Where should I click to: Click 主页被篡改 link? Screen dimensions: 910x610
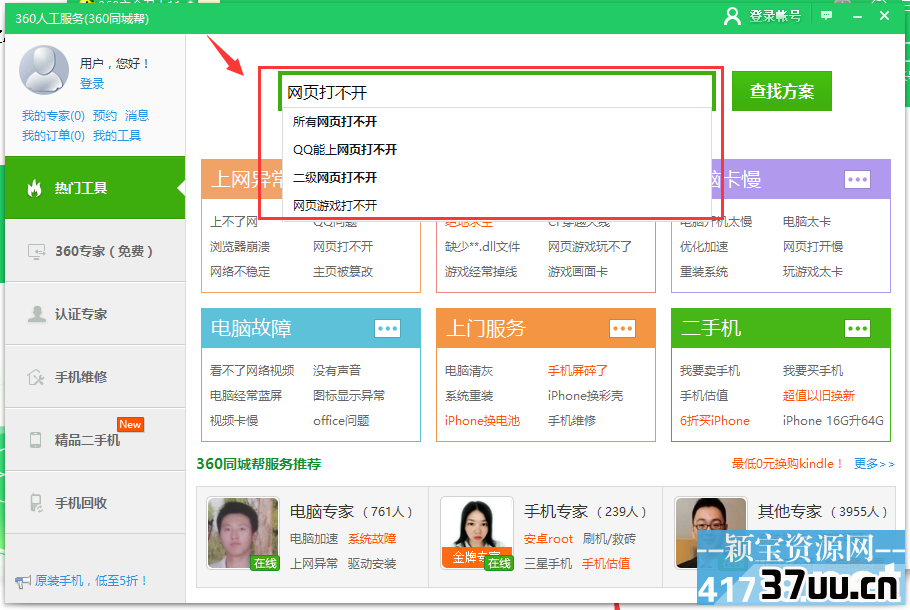(x=343, y=272)
